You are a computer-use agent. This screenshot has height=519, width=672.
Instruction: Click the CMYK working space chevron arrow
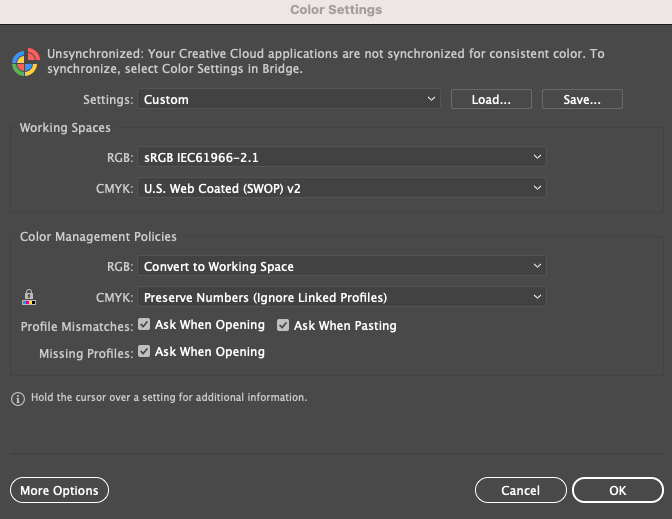click(537, 188)
